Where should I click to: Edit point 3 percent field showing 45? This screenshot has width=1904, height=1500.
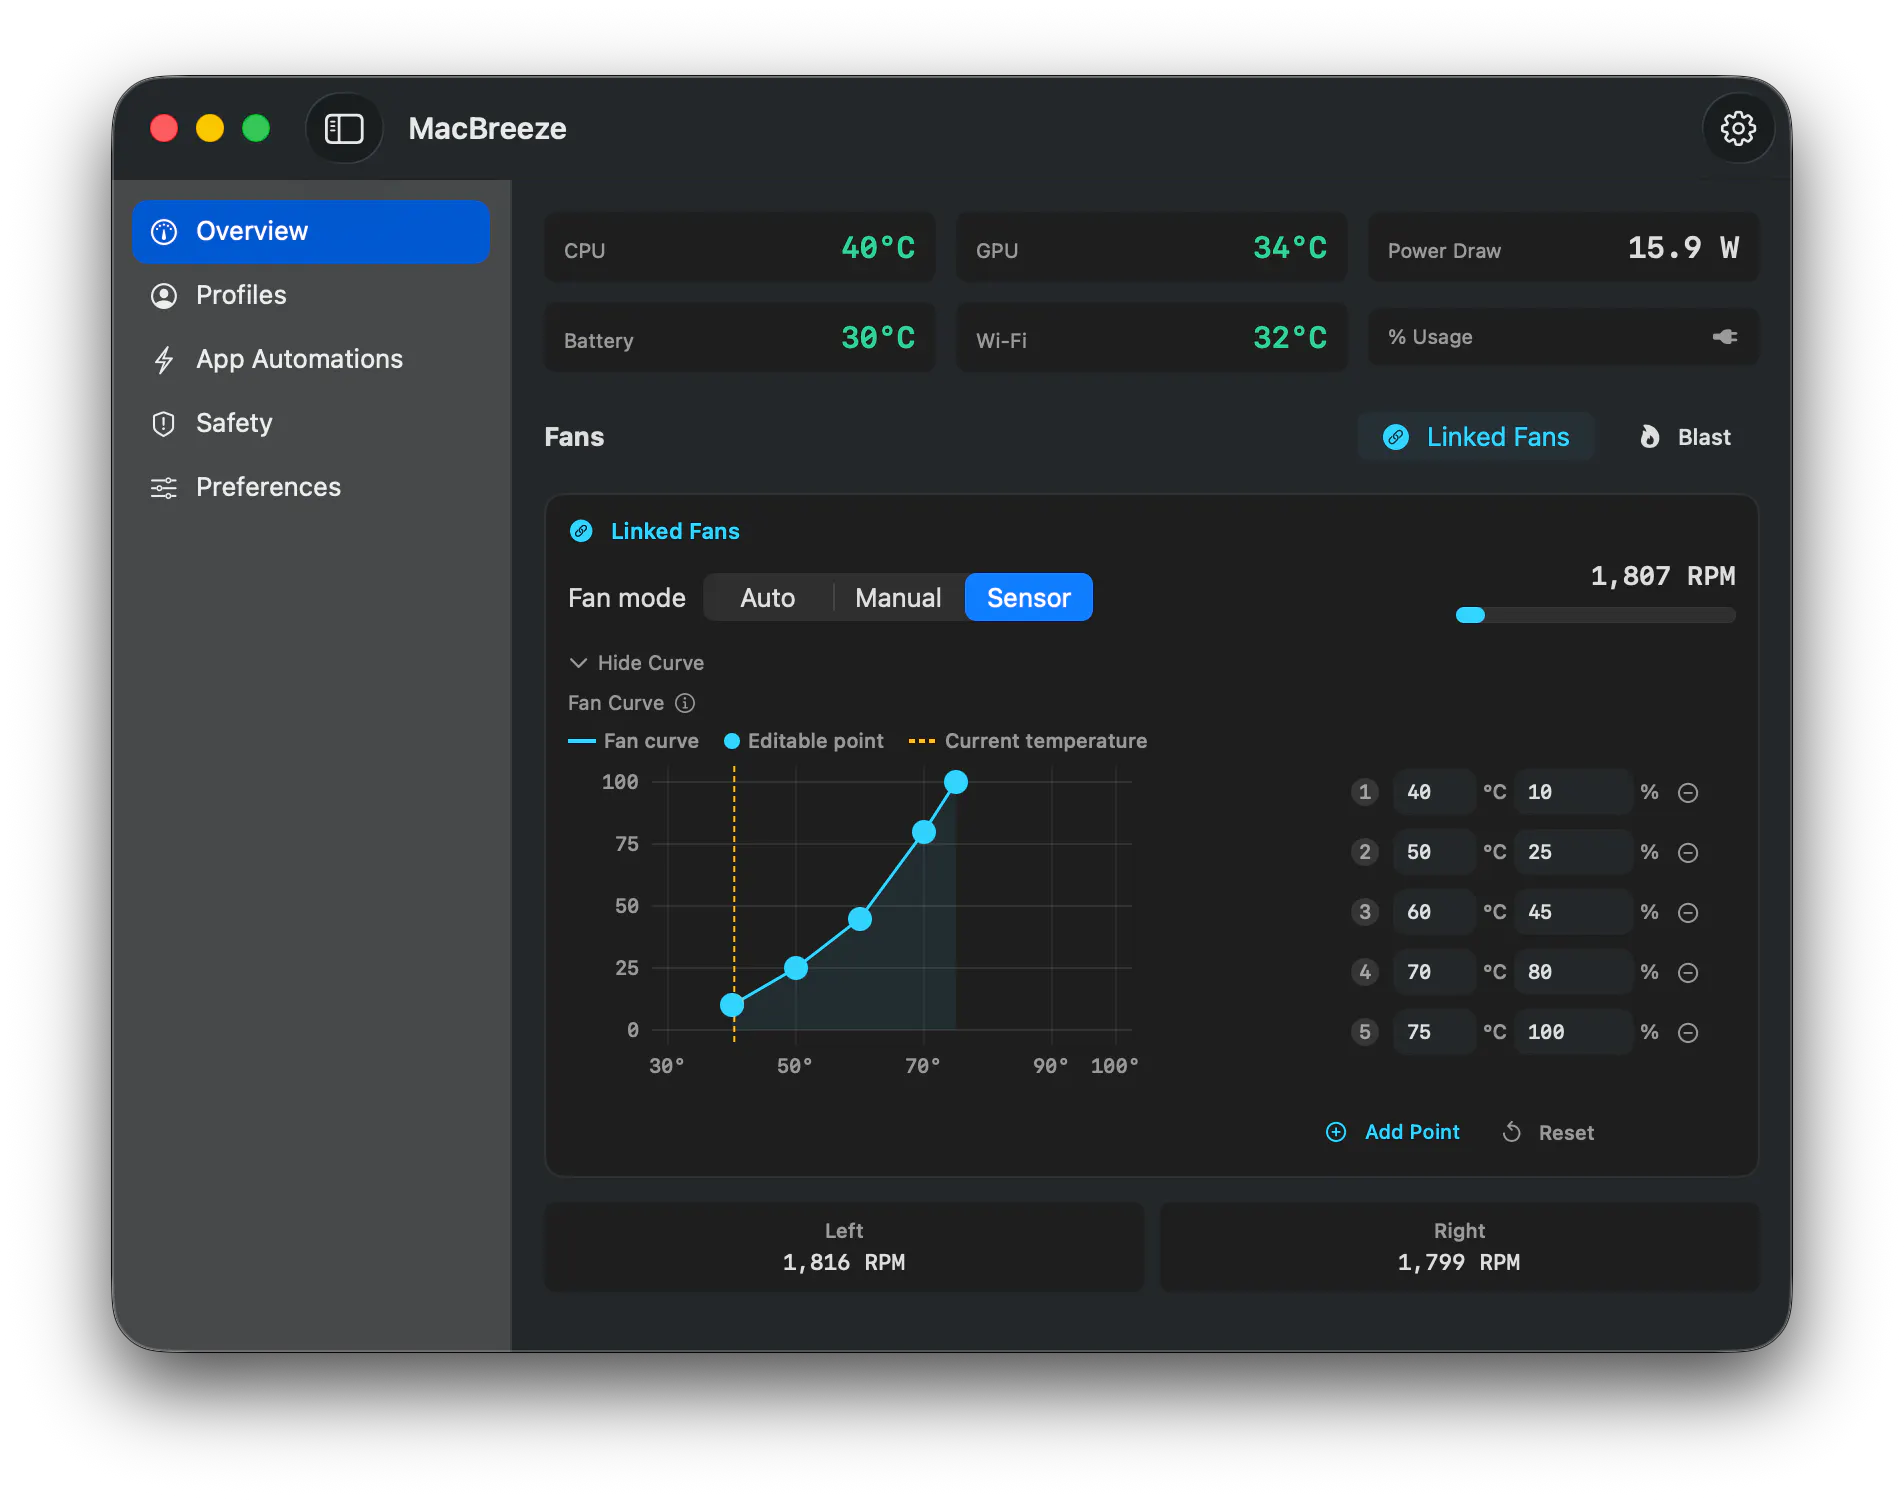[x=1573, y=912]
